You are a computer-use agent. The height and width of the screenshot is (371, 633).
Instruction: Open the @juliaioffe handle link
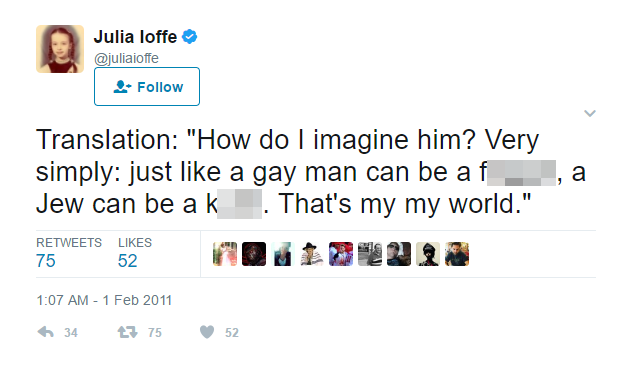tap(126, 58)
